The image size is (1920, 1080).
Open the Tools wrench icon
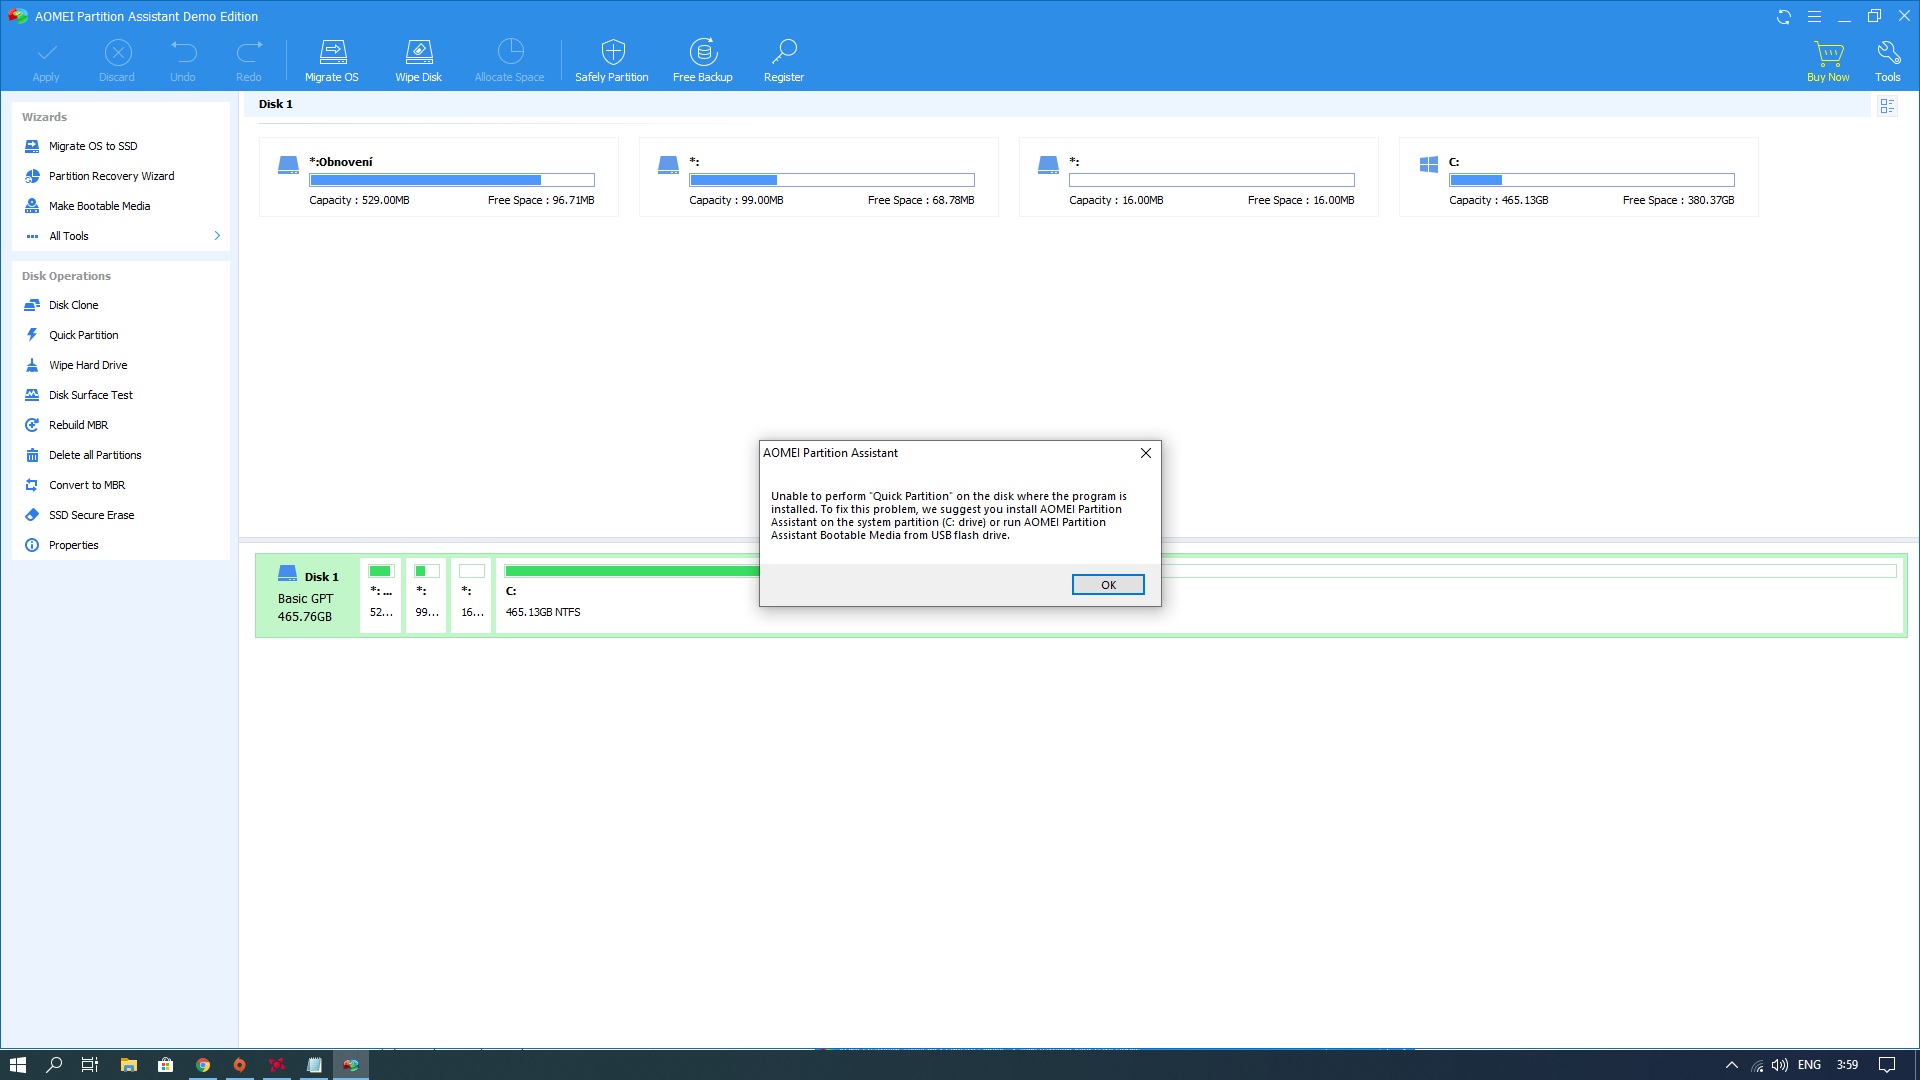pos(1887,53)
